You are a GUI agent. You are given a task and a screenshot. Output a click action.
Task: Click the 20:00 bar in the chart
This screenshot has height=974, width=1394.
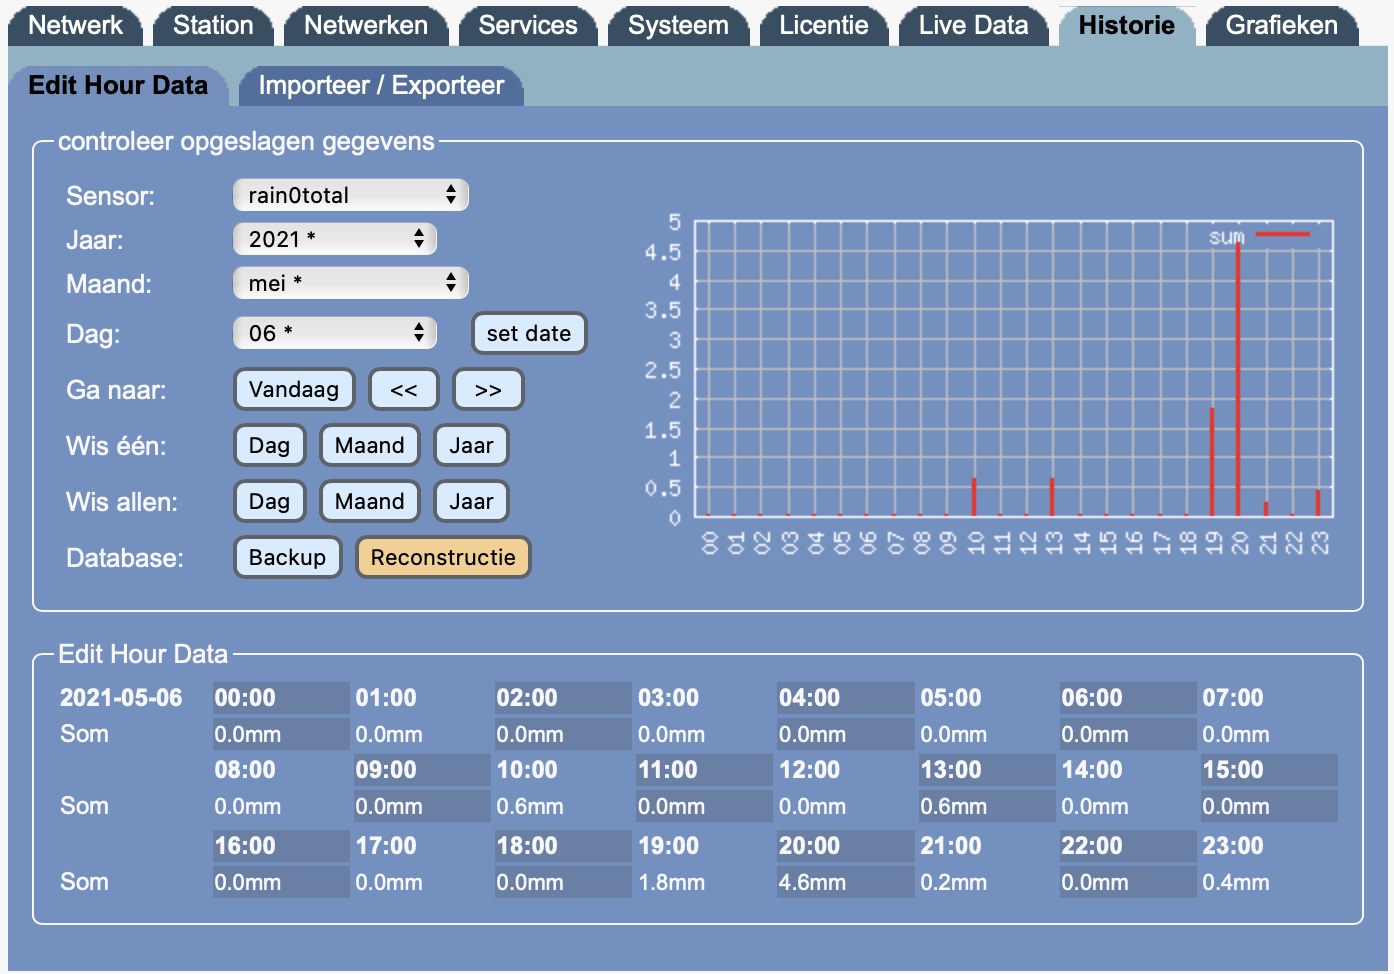(x=1238, y=379)
